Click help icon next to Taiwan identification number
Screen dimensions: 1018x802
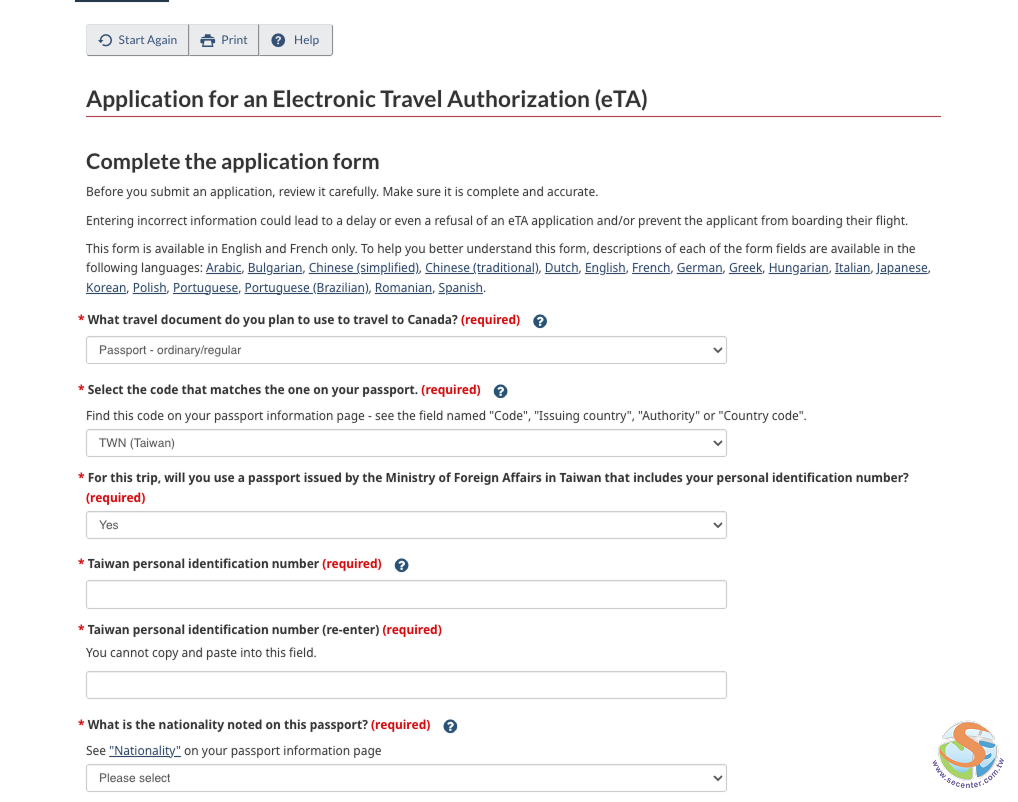(x=402, y=565)
